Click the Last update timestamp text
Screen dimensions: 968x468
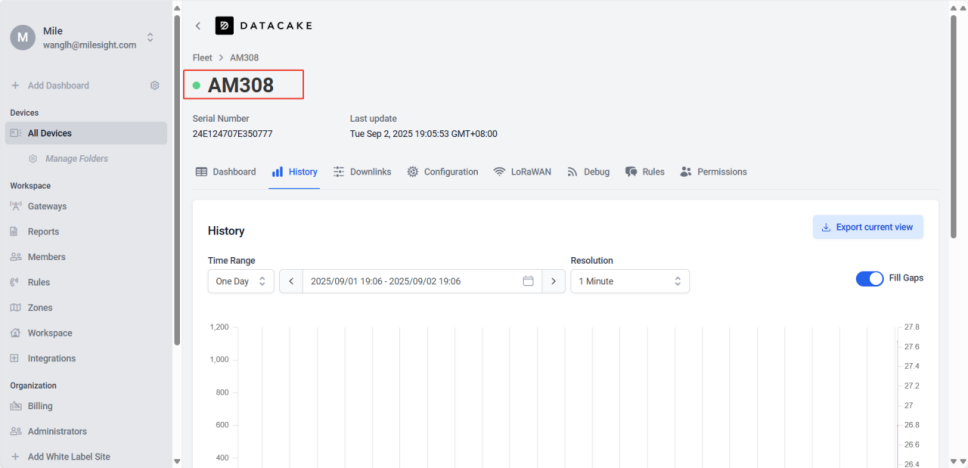tap(424, 133)
